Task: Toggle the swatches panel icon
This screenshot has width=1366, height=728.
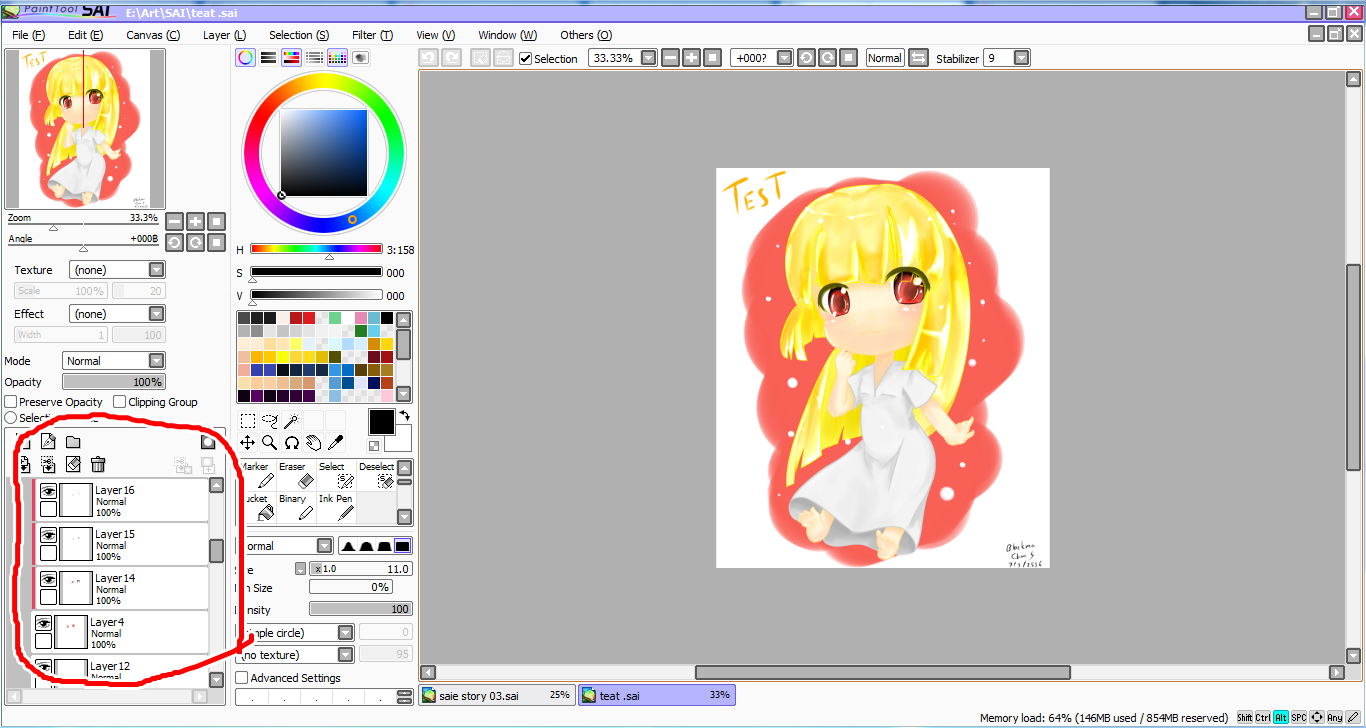Action: tap(337, 58)
